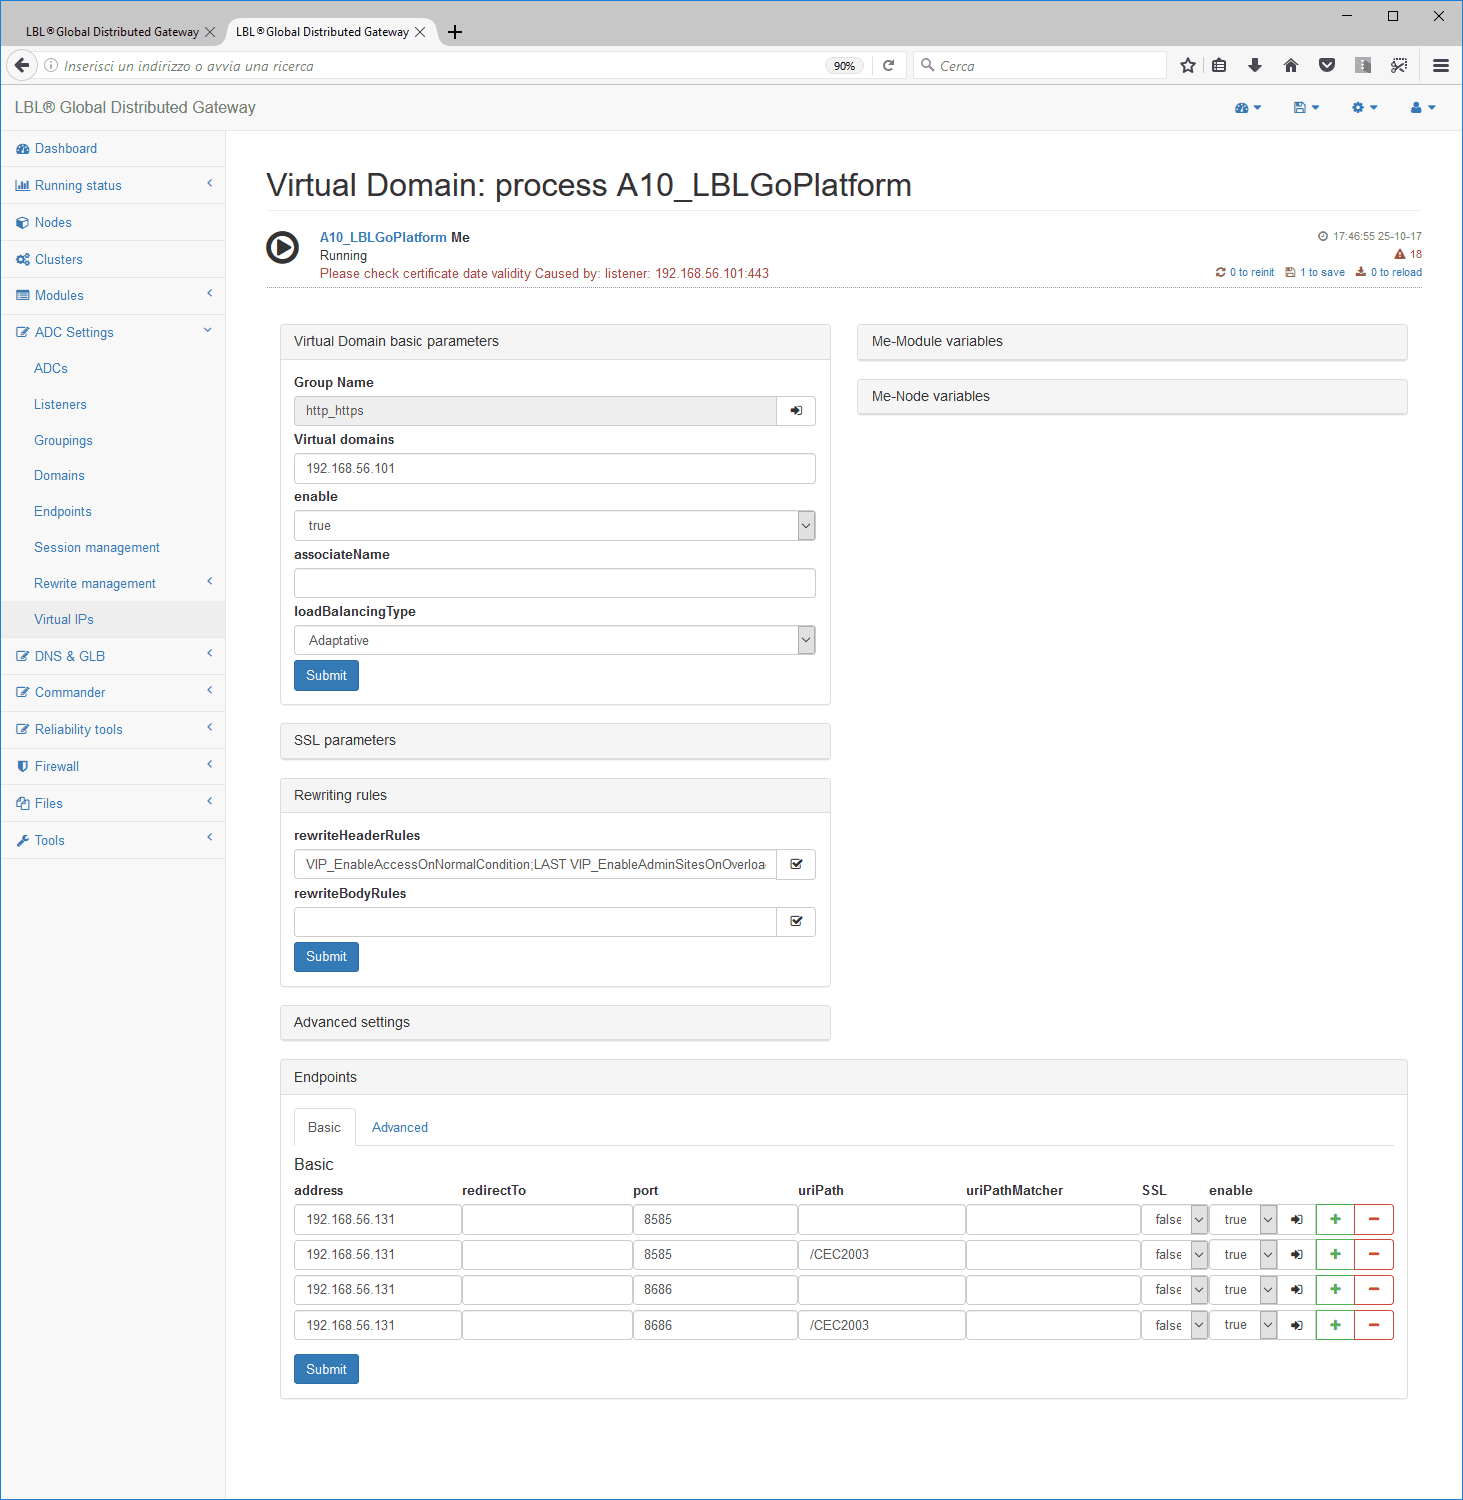Remove the 8585 /CEC2003 endpoint row
This screenshot has height=1500, width=1463.
coord(1374,1254)
